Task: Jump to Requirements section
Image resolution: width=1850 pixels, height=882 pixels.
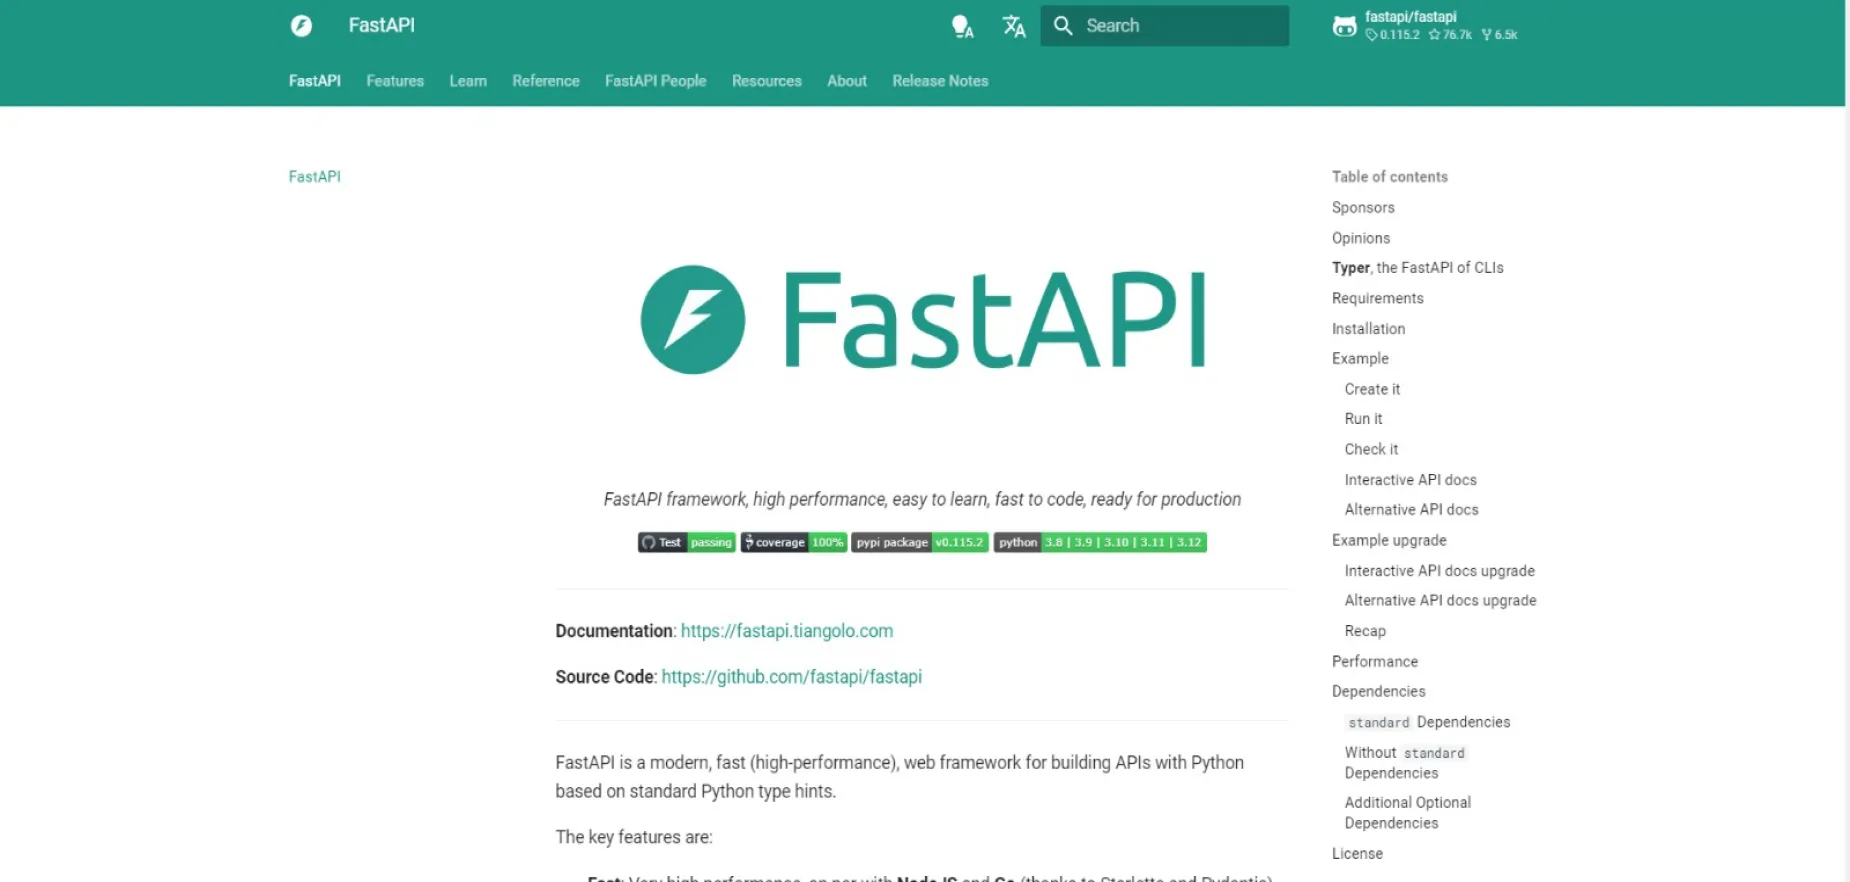Action: [x=1378, y=298]
